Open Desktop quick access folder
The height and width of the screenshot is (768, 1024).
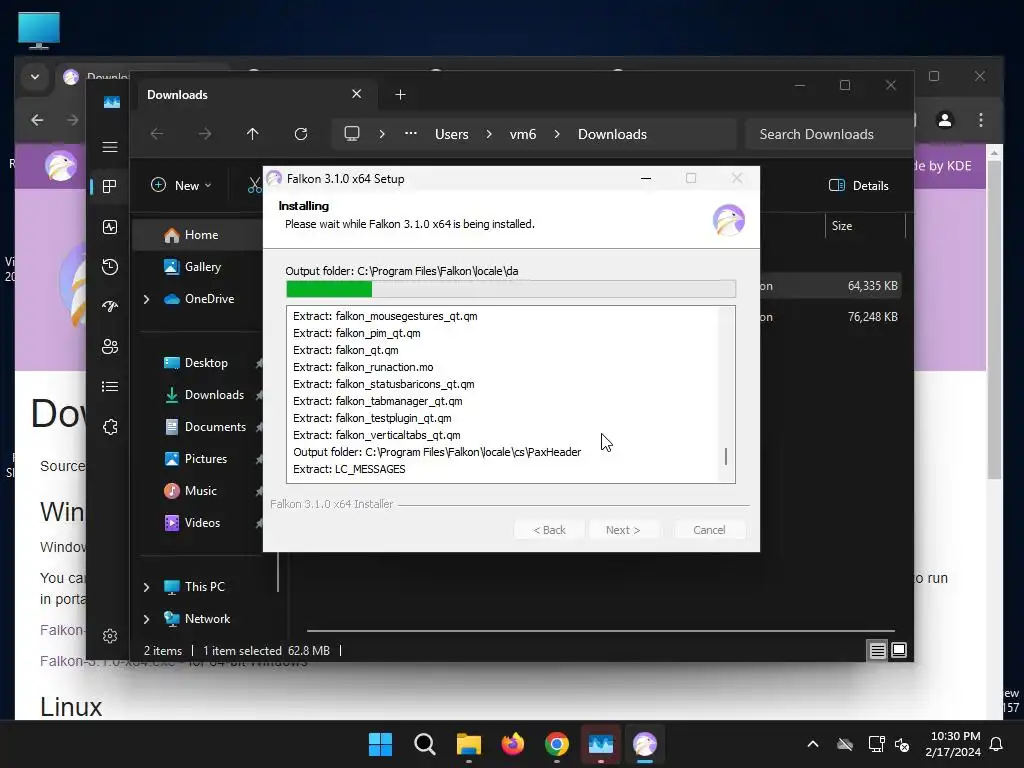tap(206, 362)
